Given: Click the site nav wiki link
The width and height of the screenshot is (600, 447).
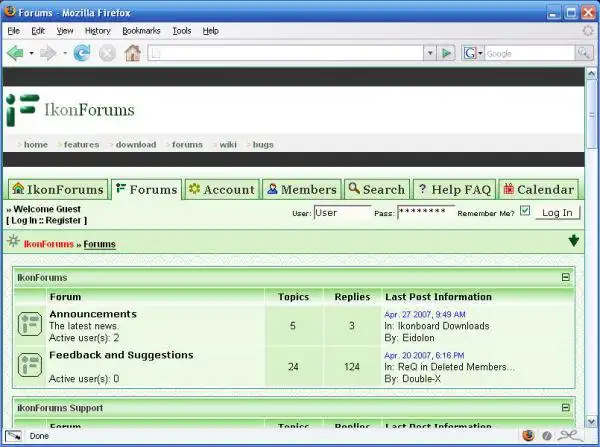Looking at the screenshot, I should [228, 145].
